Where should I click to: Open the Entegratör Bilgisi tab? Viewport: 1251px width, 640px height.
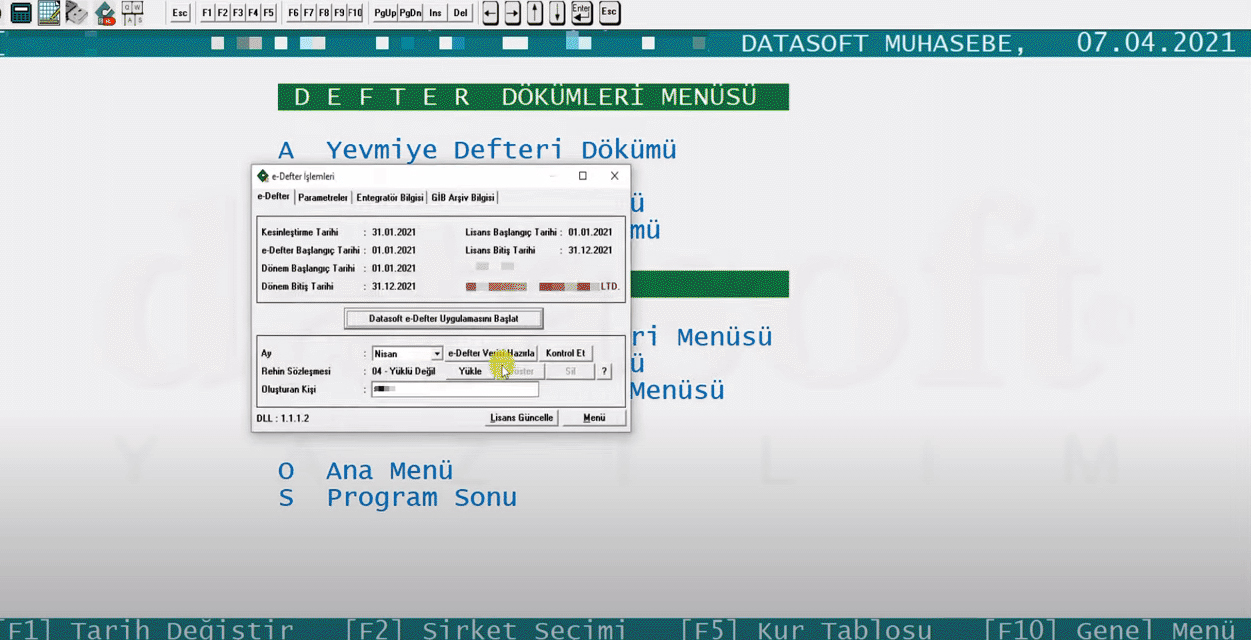point(390,197)
